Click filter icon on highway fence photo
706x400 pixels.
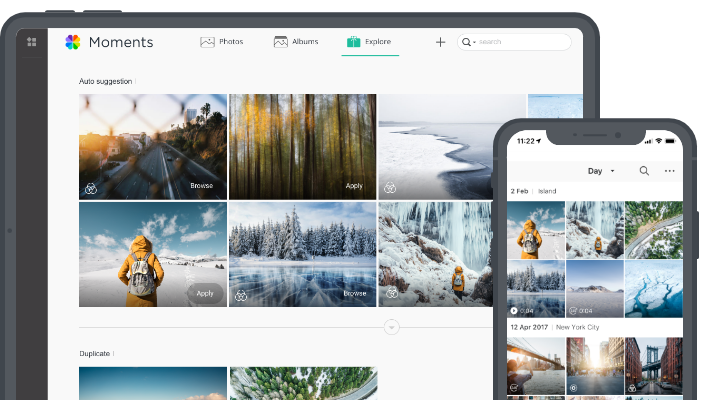(90, 187)
